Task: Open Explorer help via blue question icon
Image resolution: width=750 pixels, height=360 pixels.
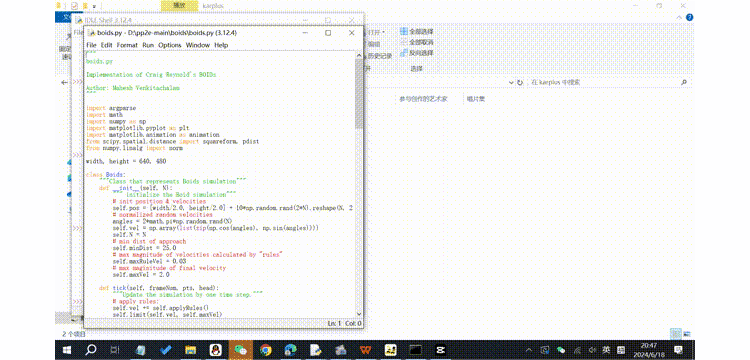Action: point(690,17)
